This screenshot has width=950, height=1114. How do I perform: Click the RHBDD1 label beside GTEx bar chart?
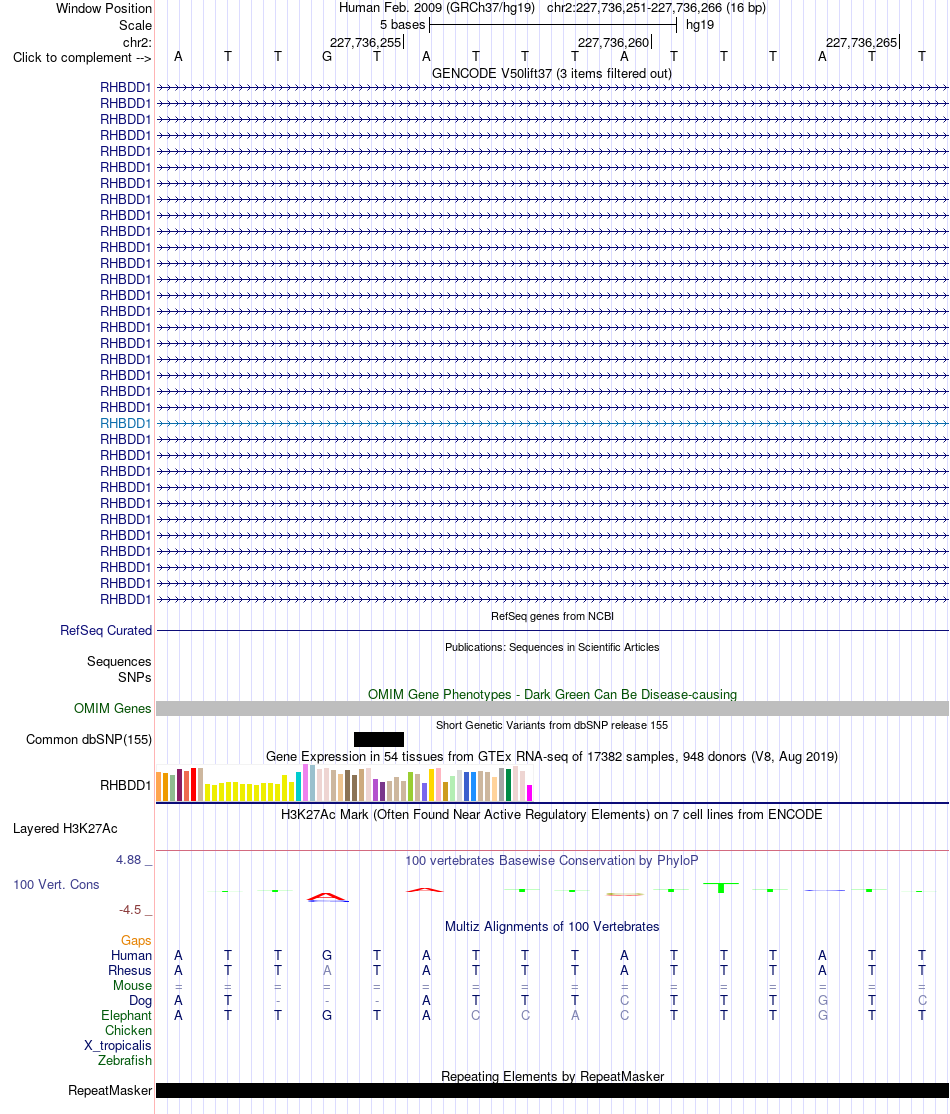pyautogui.click(x=125, y=785)
